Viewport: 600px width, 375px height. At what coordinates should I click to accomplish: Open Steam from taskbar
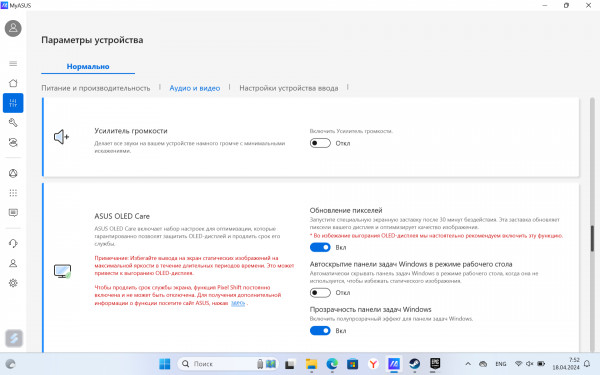tap(414, 364)
